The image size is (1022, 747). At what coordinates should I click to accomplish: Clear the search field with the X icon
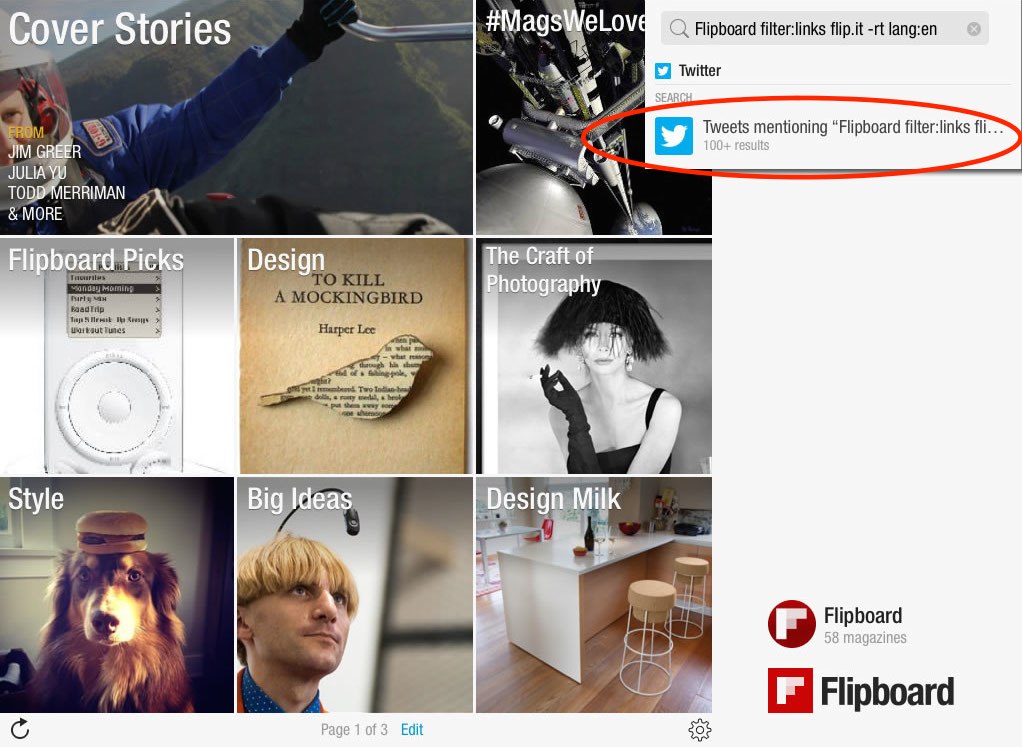tap(974, 29)
